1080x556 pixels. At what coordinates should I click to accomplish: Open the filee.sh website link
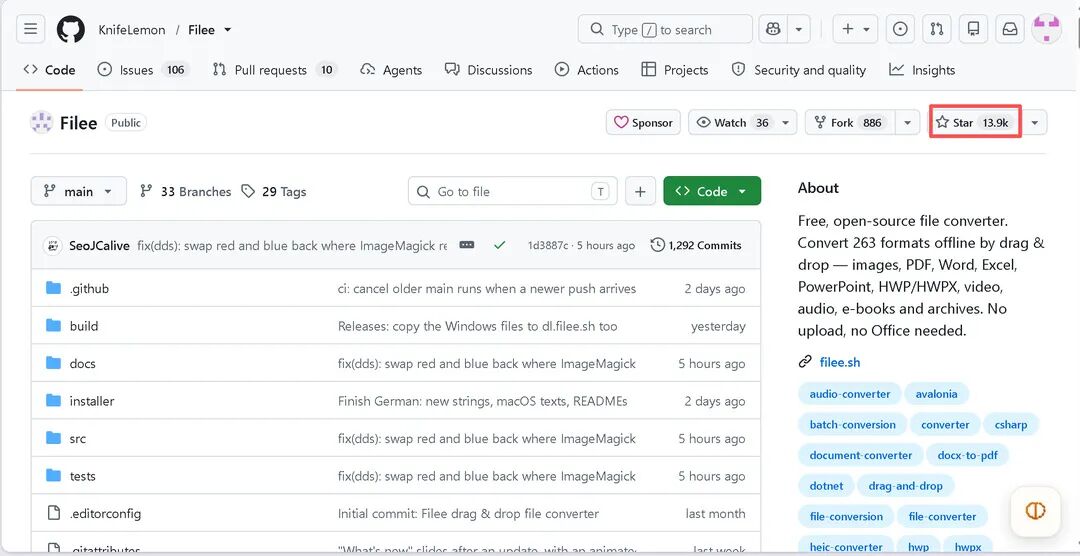pos(840,362)
